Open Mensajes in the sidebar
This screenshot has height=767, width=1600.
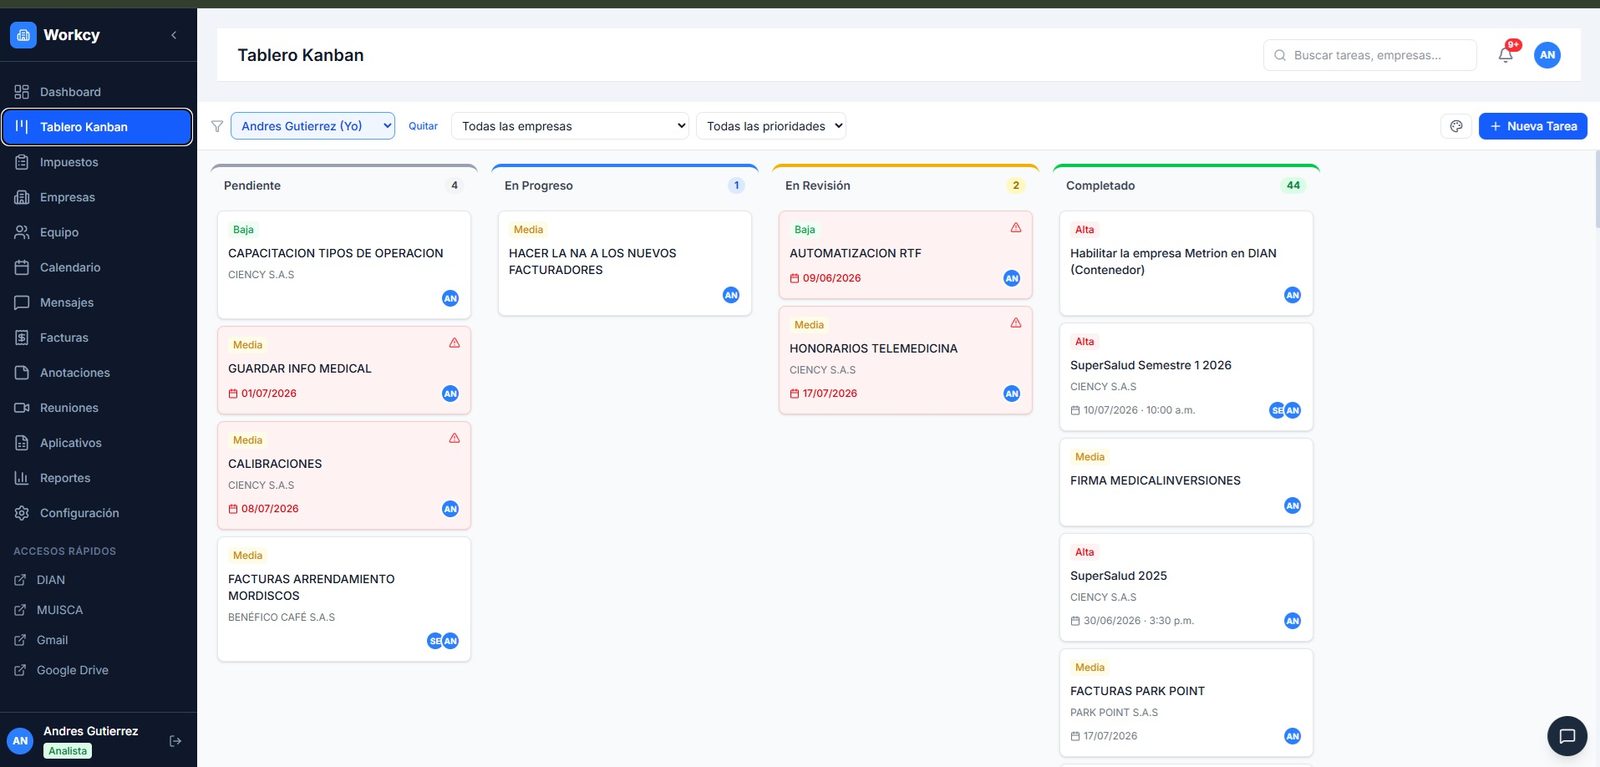(97, 302)
